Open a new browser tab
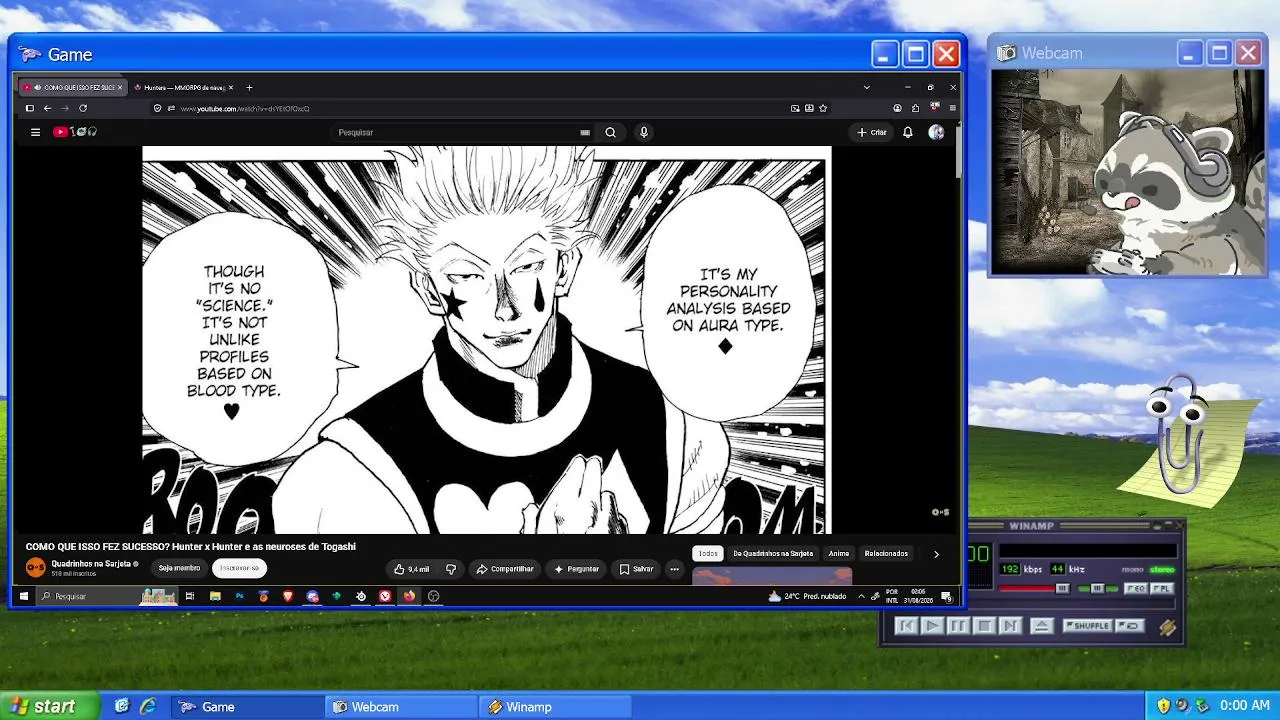1280x720 pixels. [x=249, y=87]
